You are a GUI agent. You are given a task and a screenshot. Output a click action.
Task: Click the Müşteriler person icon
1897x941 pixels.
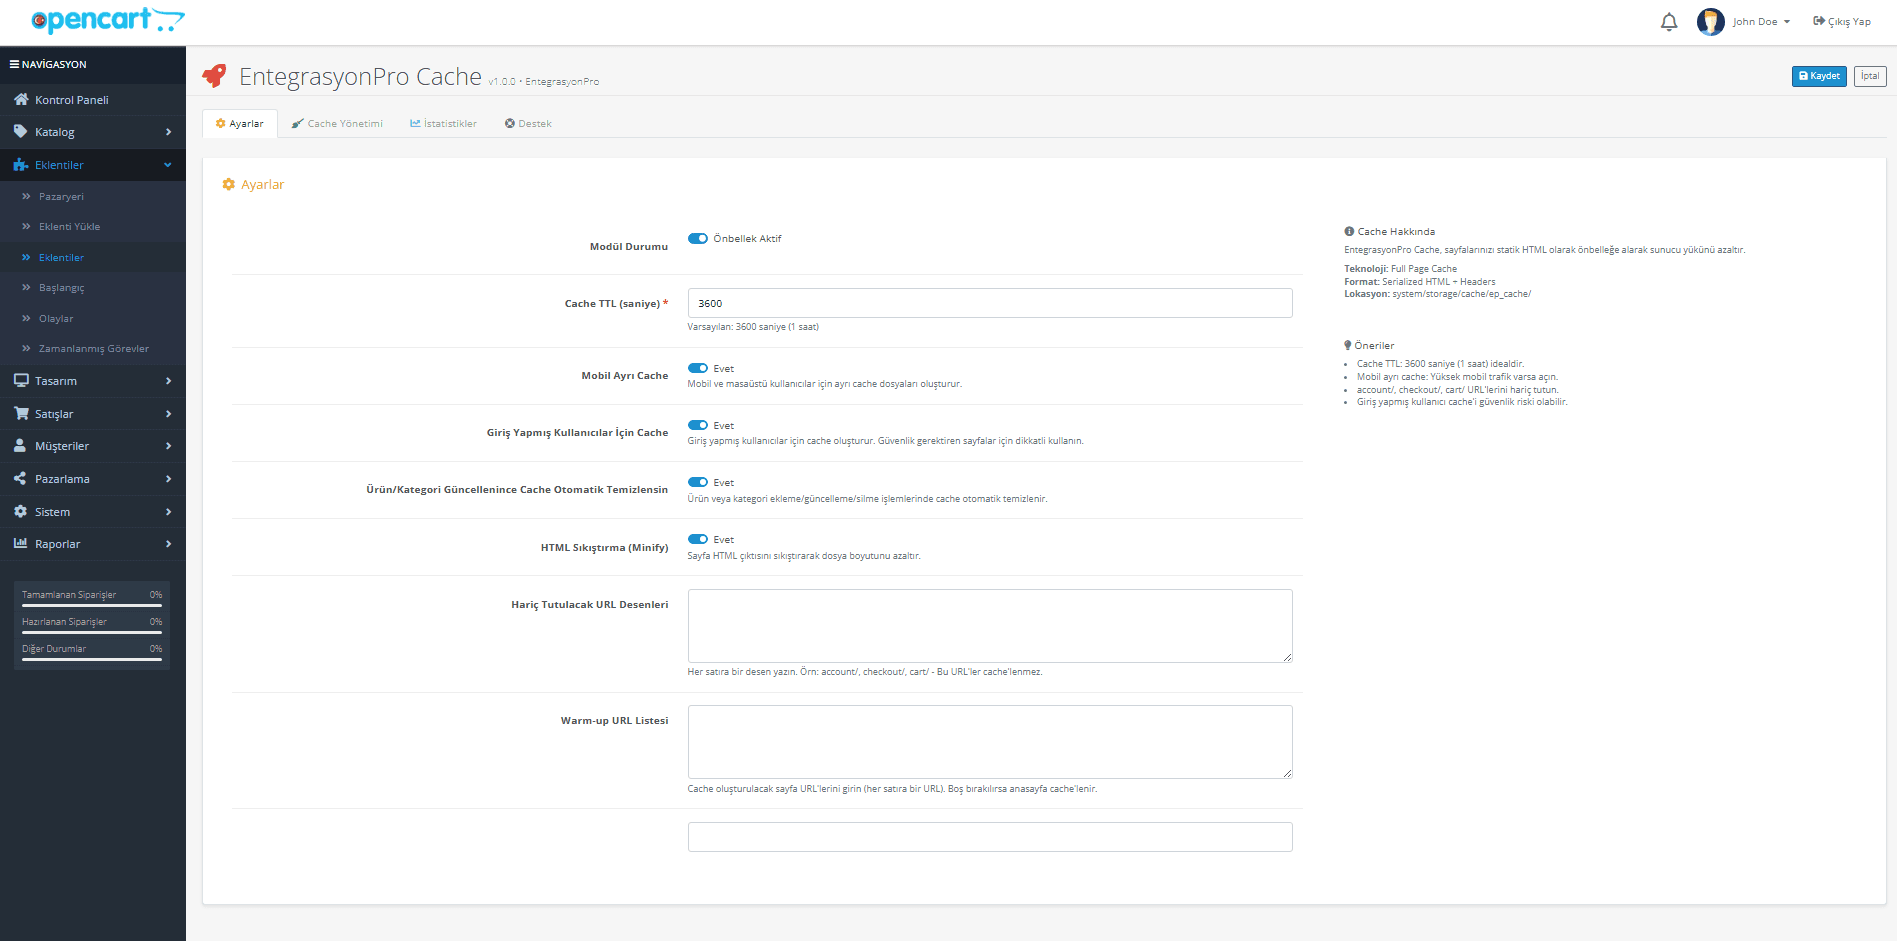[x=20, y=446]
